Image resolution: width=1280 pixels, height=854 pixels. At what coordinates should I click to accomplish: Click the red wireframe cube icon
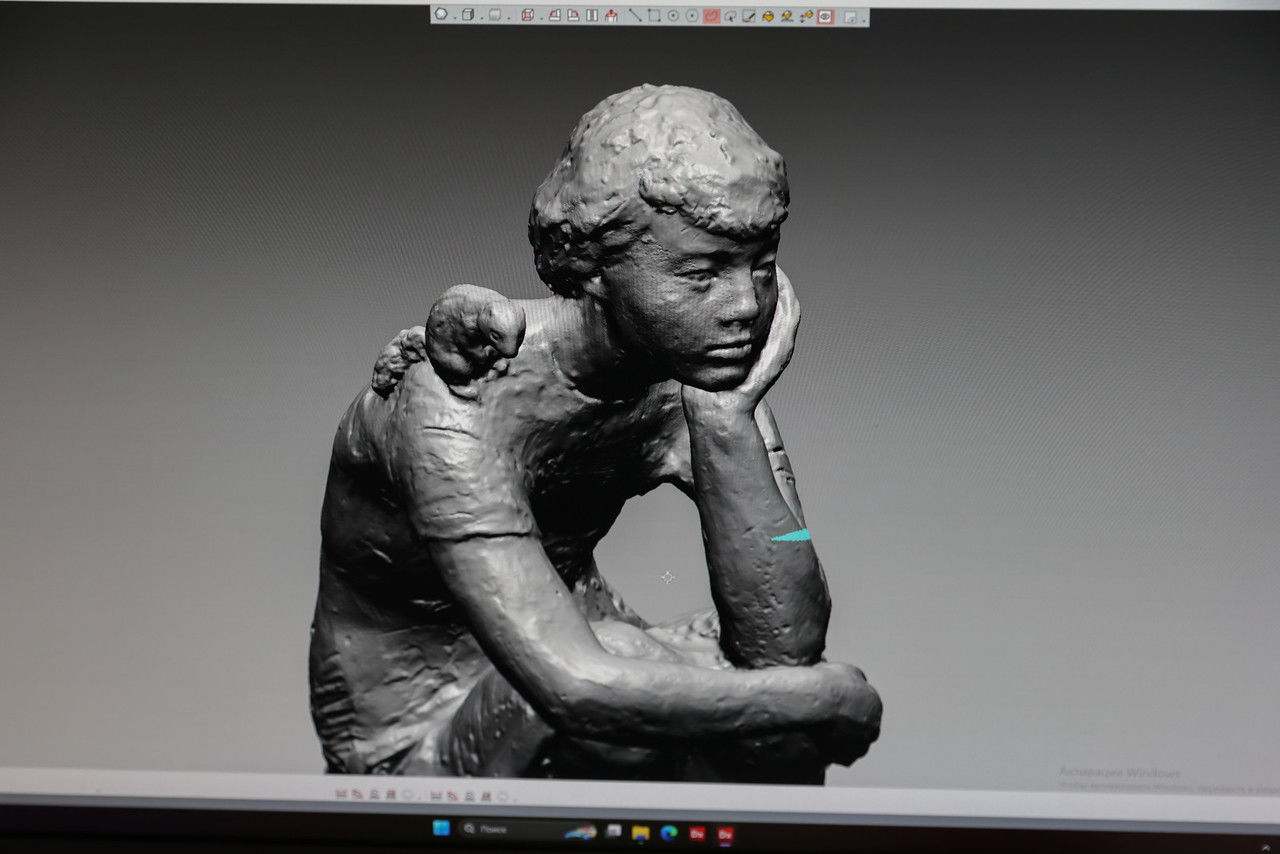click(x=527, y=15)
